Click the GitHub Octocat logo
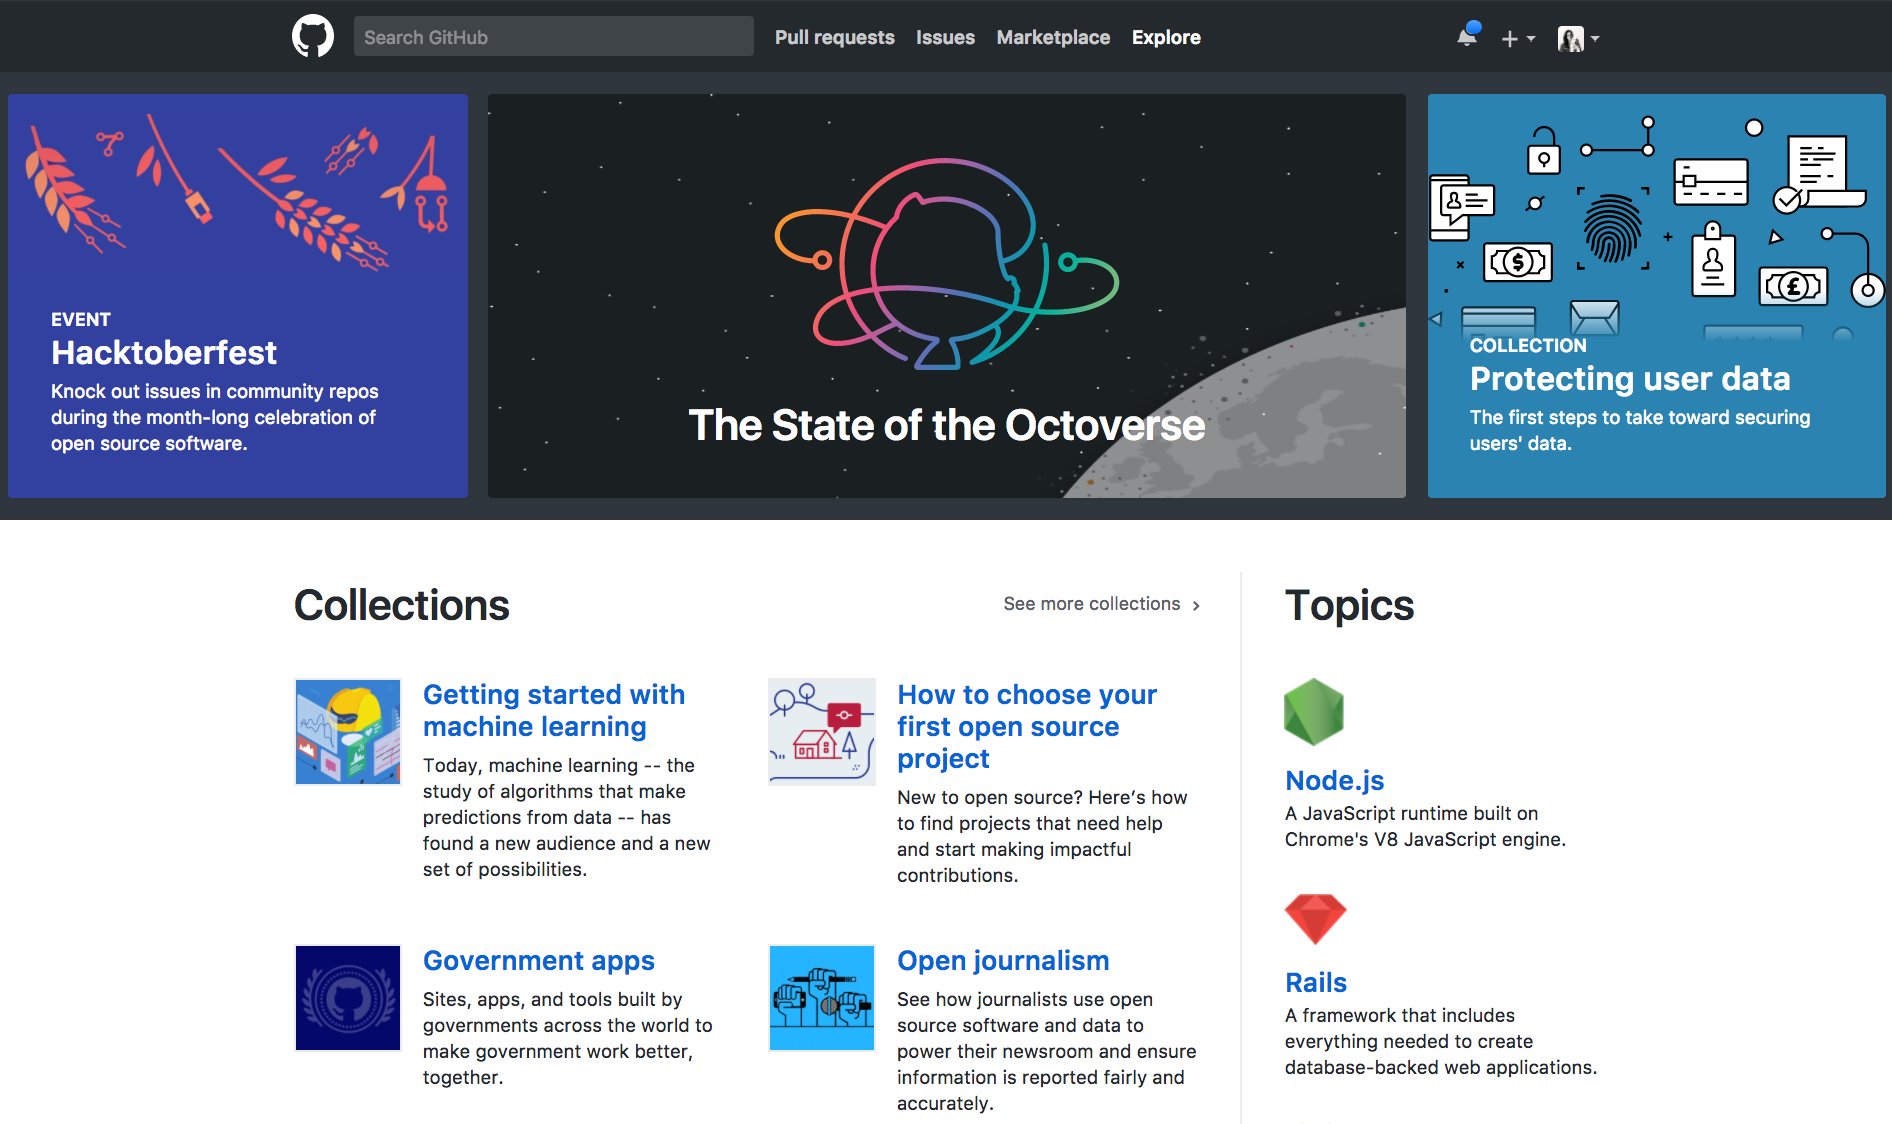Image resolution: width=1892 pixels, height=1124 pixels. coord(312,36)
